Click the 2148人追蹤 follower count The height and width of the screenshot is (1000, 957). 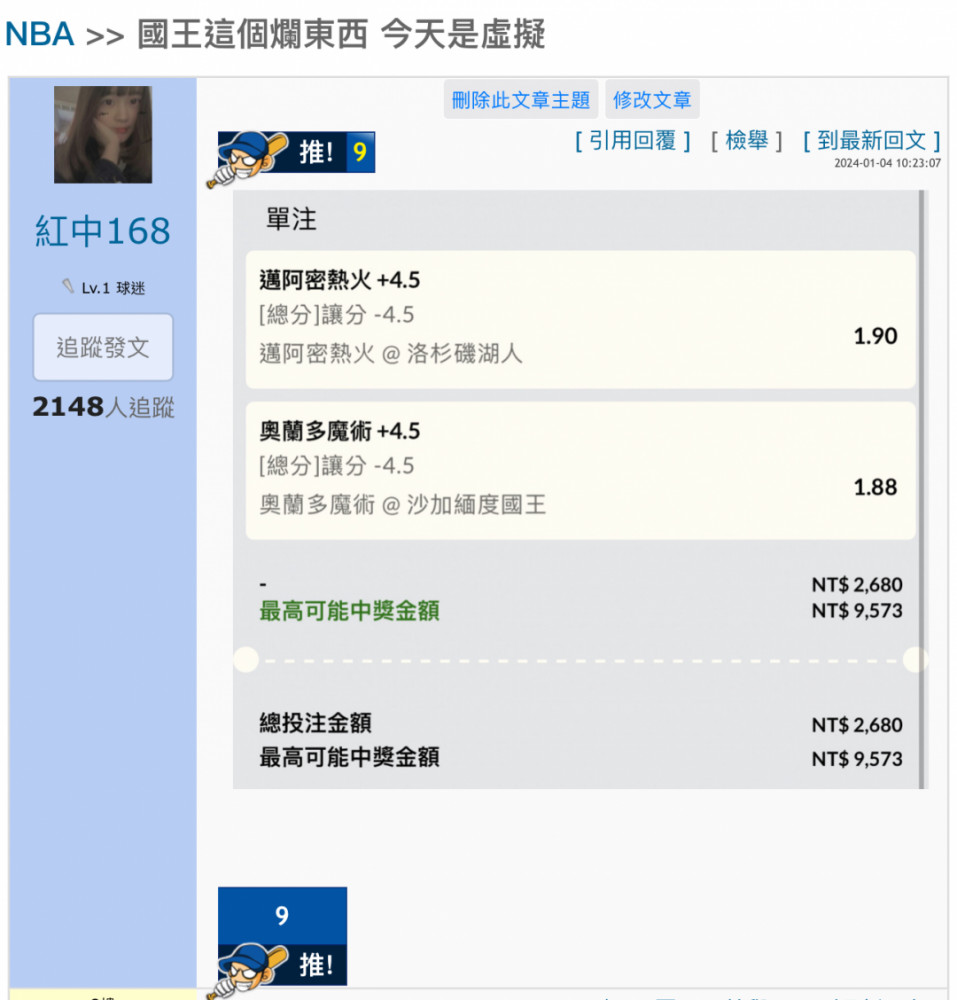pyautogui.click(x=103, y=407)
